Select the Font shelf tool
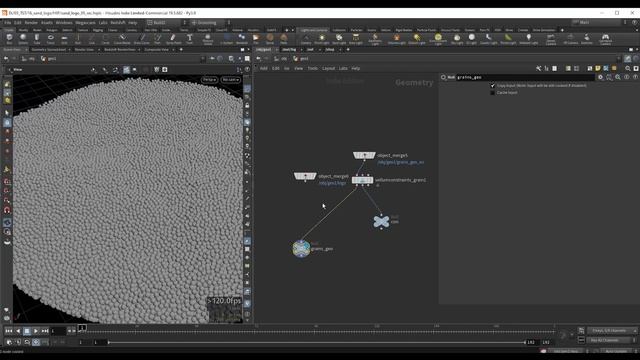Screen dimensions: 640x360 [x=189, y=39]
